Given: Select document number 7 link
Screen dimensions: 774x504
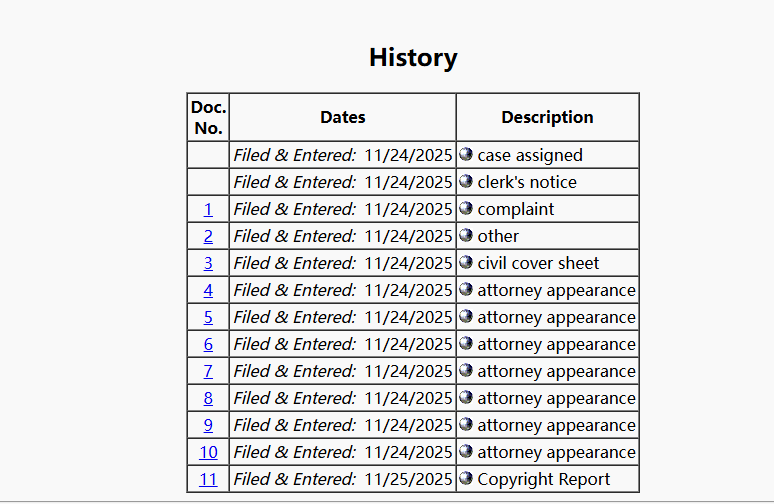Looking at the screenshot, I should (208, 372).
